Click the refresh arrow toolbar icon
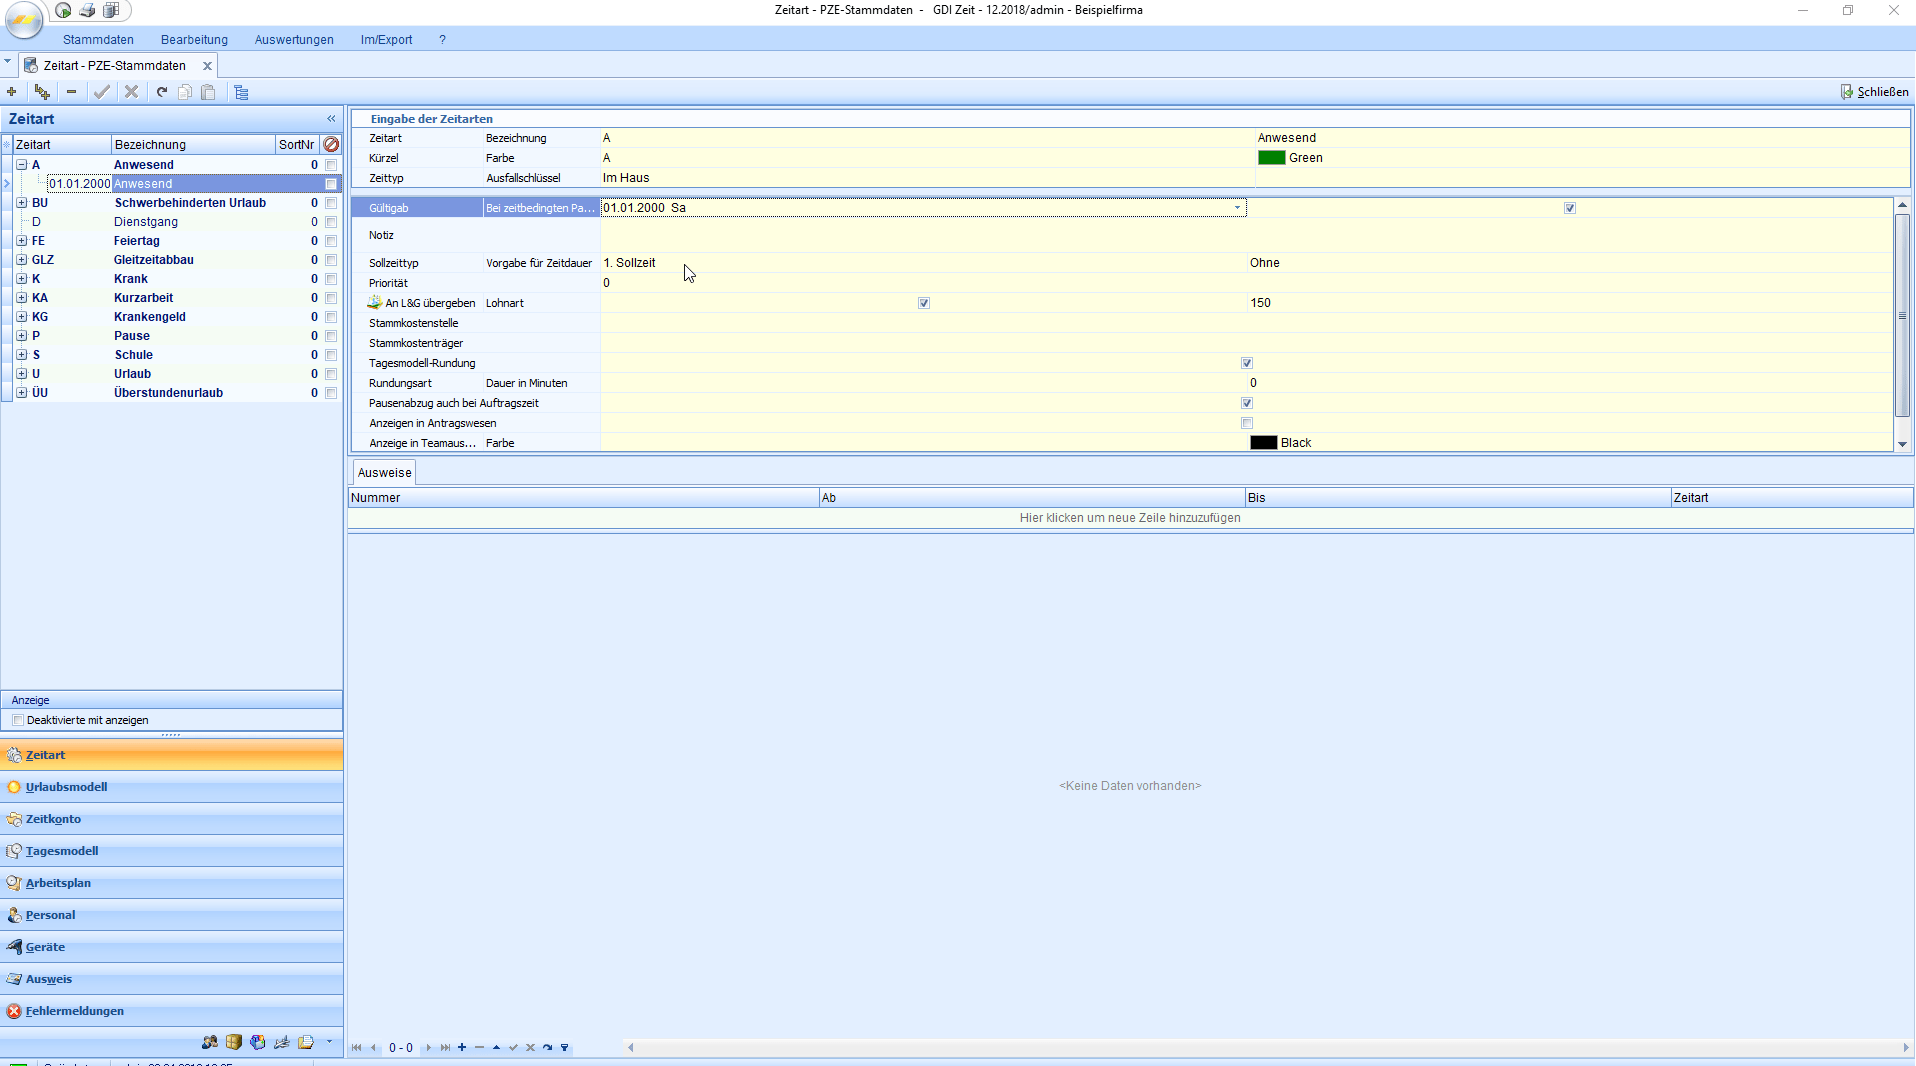Image resolution: width=1916 pixels, height=1066 pixels. tap(161, 92)
